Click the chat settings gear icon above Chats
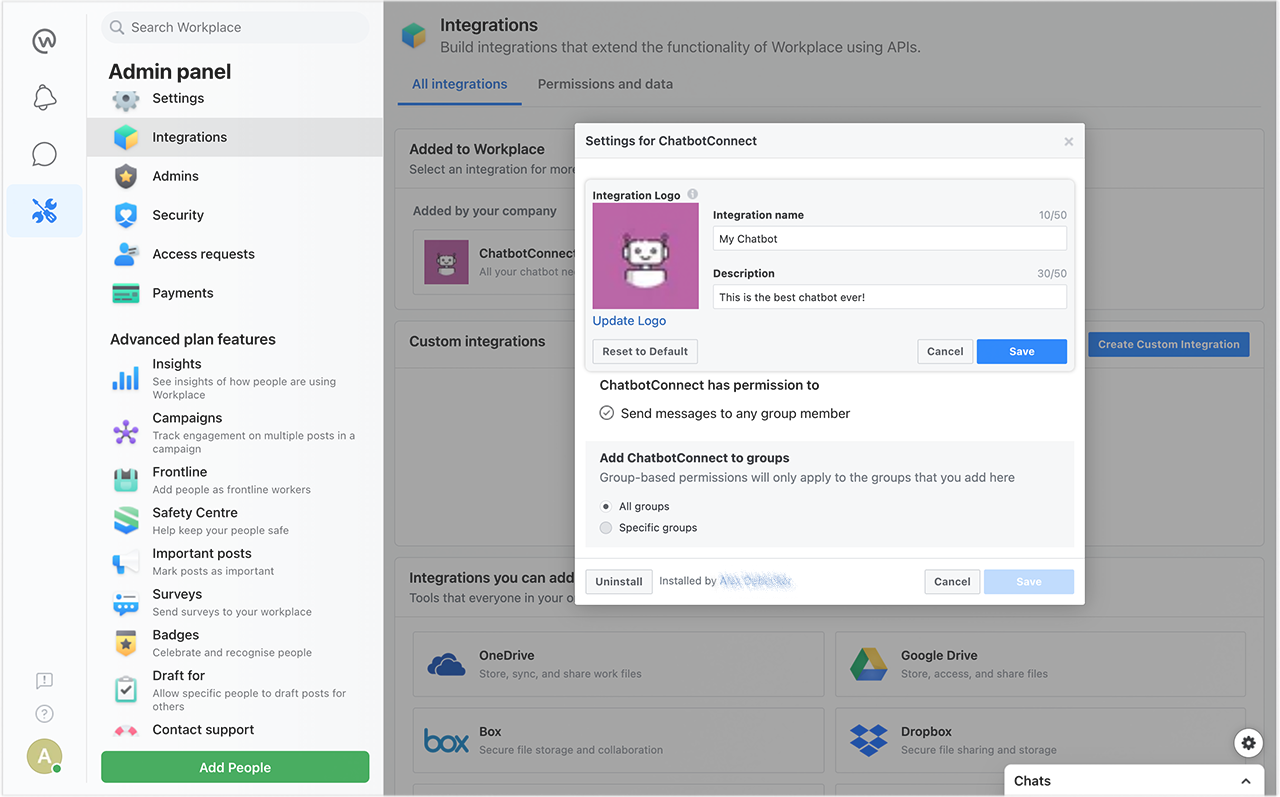Screen dimensions: 1280x797 tap(1248, 743)
